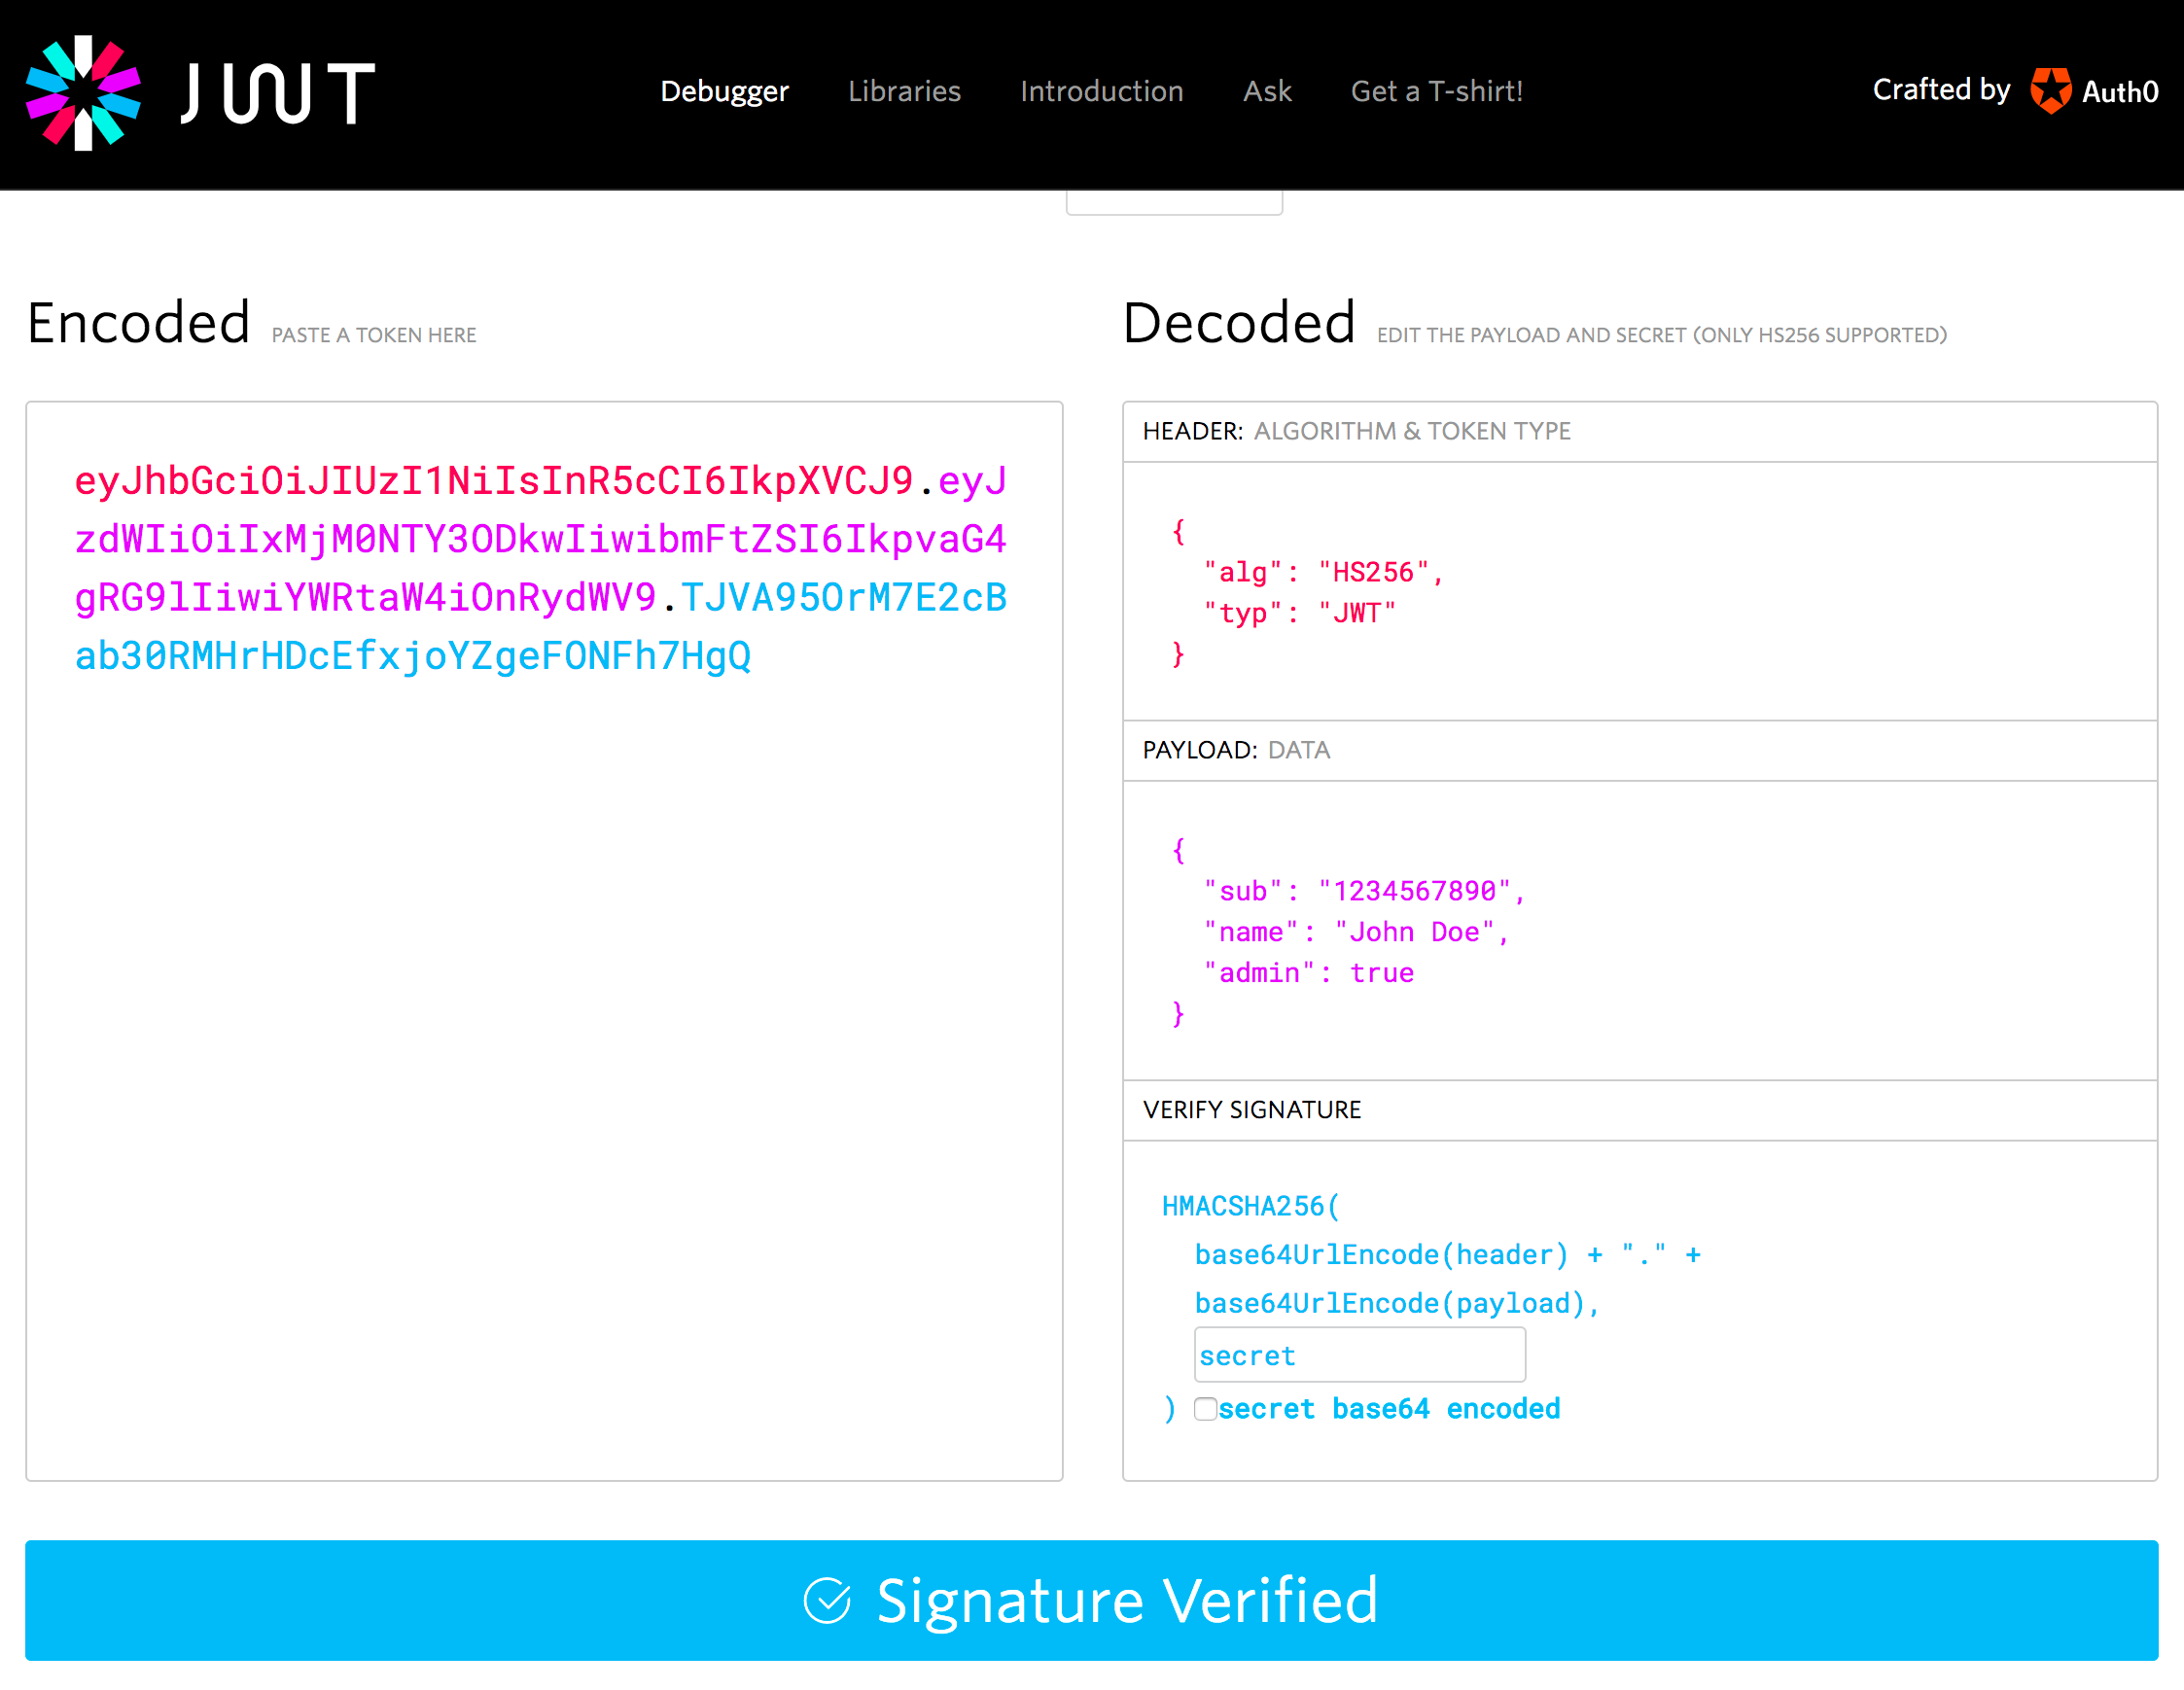Click the HEADER: Algorithm & Token Type heading
This screenshot has width=2184, height=1690.
pyautogui.click(x=1356, y=431)
